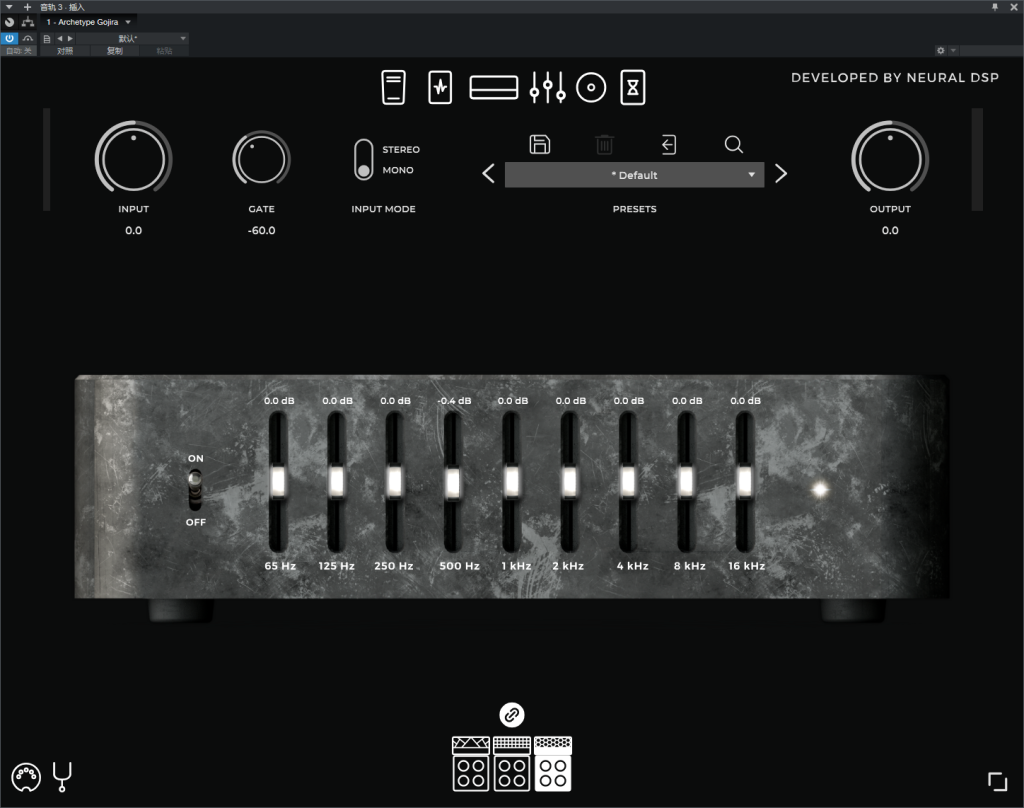The height and width of the screenshot is (808, 1024).
Task: Click the 8 kHz EQ slider handle
Action: (x=686, y=481)
